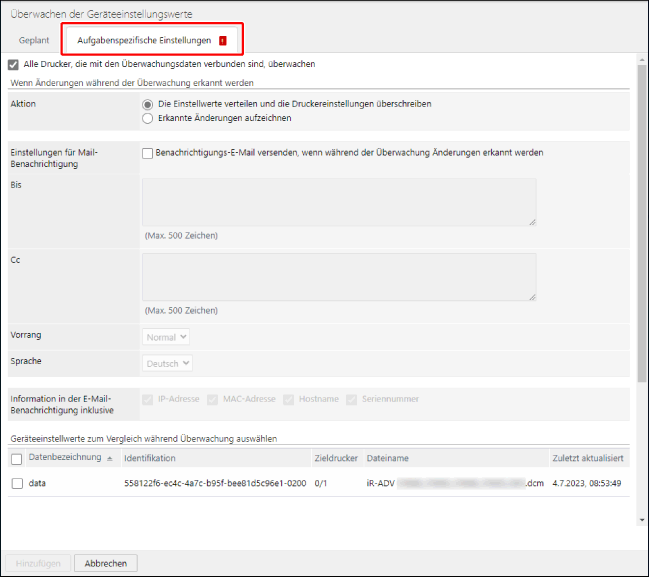Click the red warning icon on tab
The height and width of the screenshot is (577, 649).
pyautogui.click(x=222, y=41)
